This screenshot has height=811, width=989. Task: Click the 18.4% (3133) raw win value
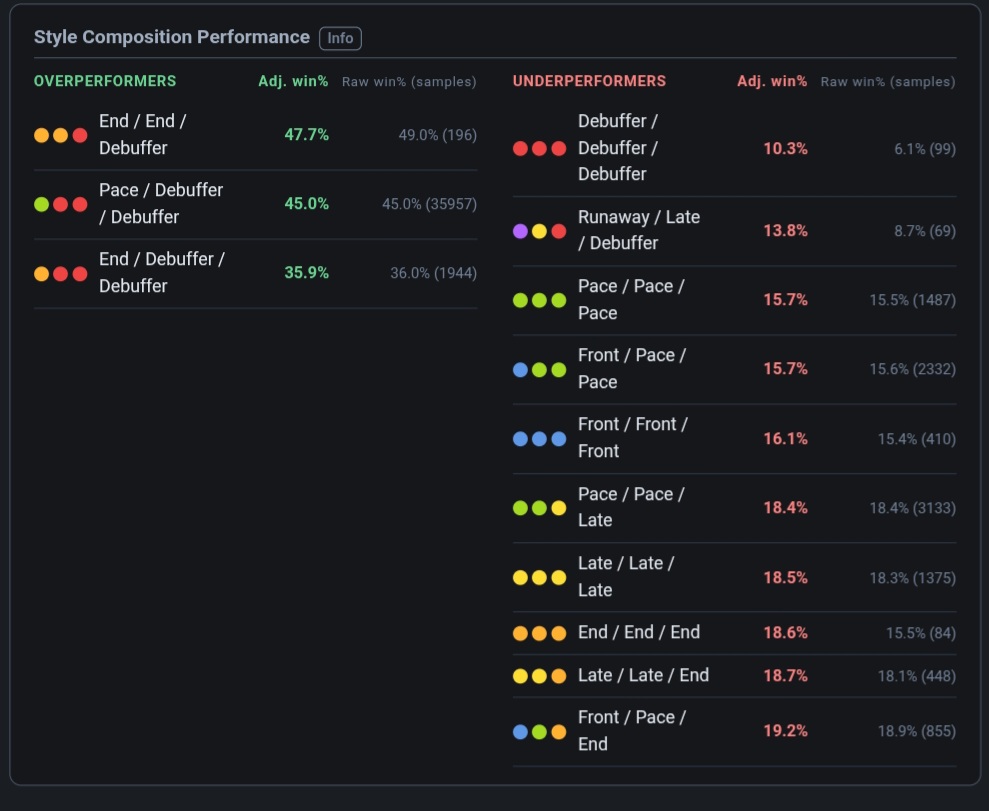click(x=913, y=508)
